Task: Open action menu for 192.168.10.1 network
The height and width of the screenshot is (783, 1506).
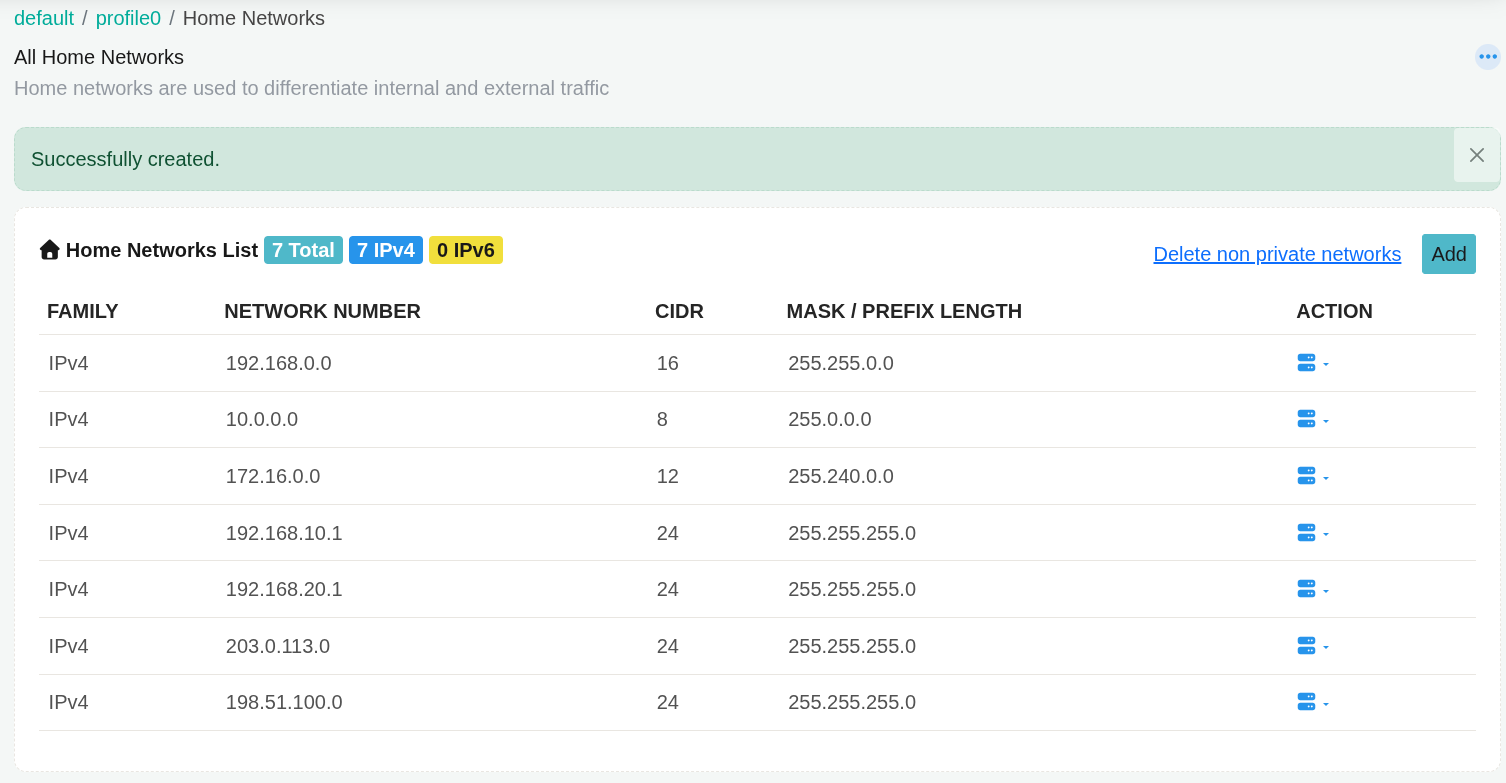Action: tap(1313, 533)
